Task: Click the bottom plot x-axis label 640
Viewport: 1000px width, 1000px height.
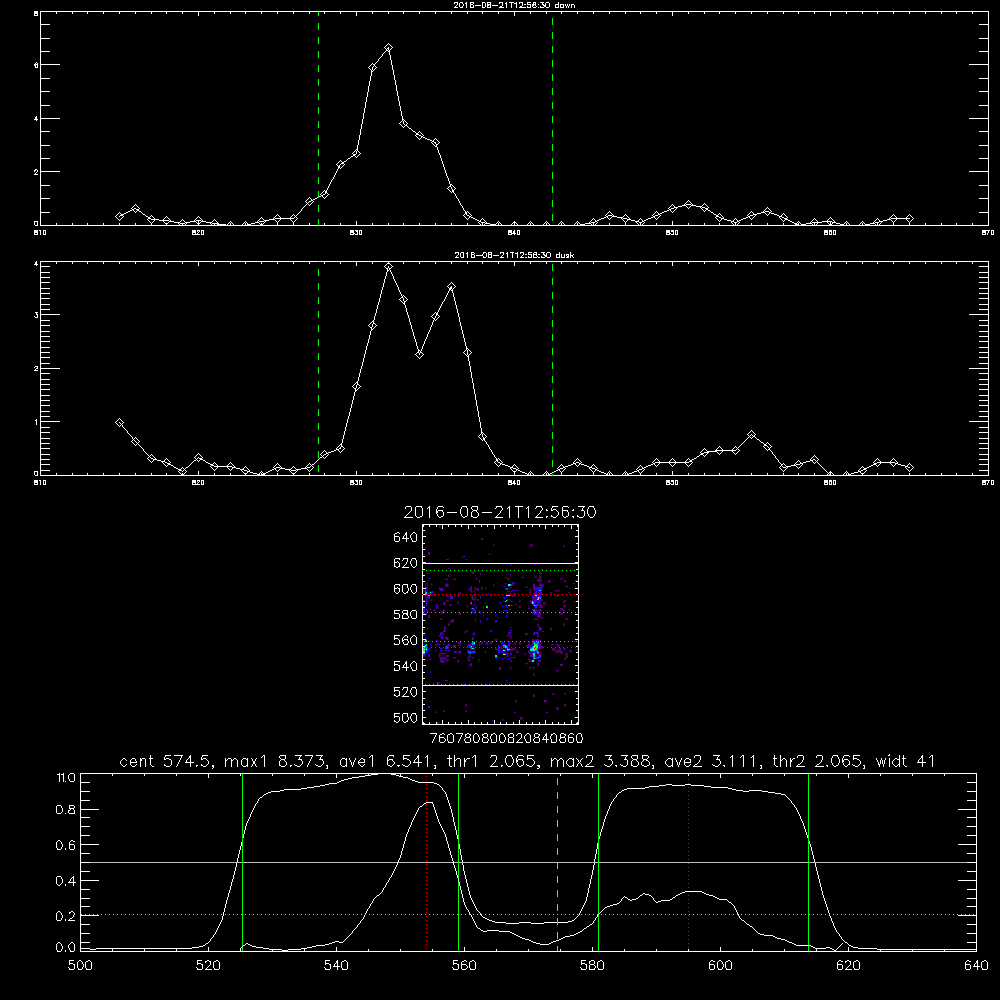Action: click(976, 966)
